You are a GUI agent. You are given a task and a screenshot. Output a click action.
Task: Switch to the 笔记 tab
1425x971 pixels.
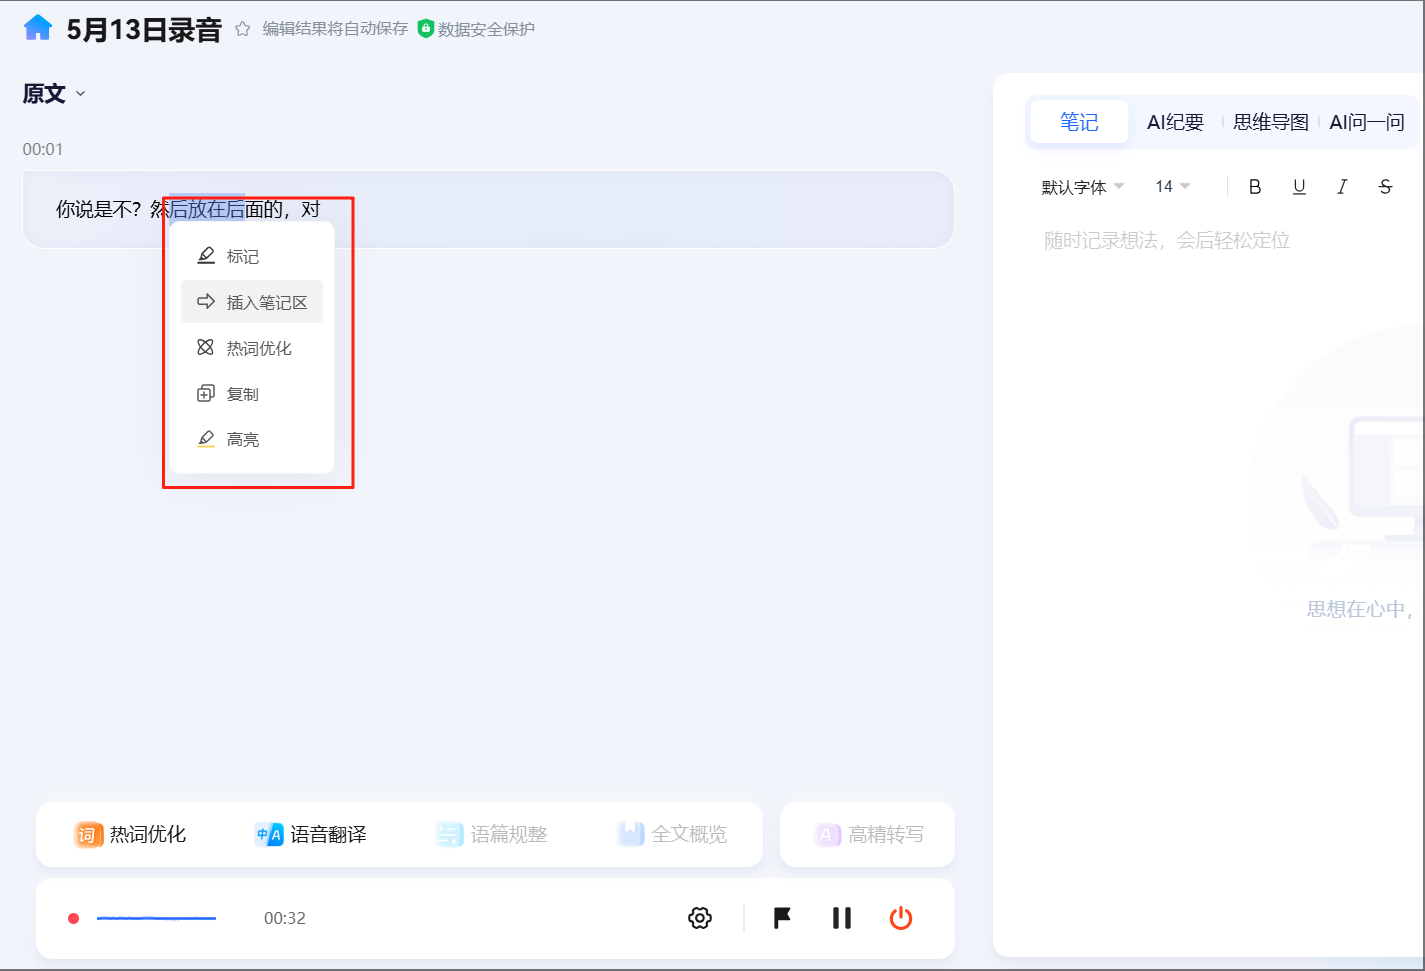point(1079,122)
